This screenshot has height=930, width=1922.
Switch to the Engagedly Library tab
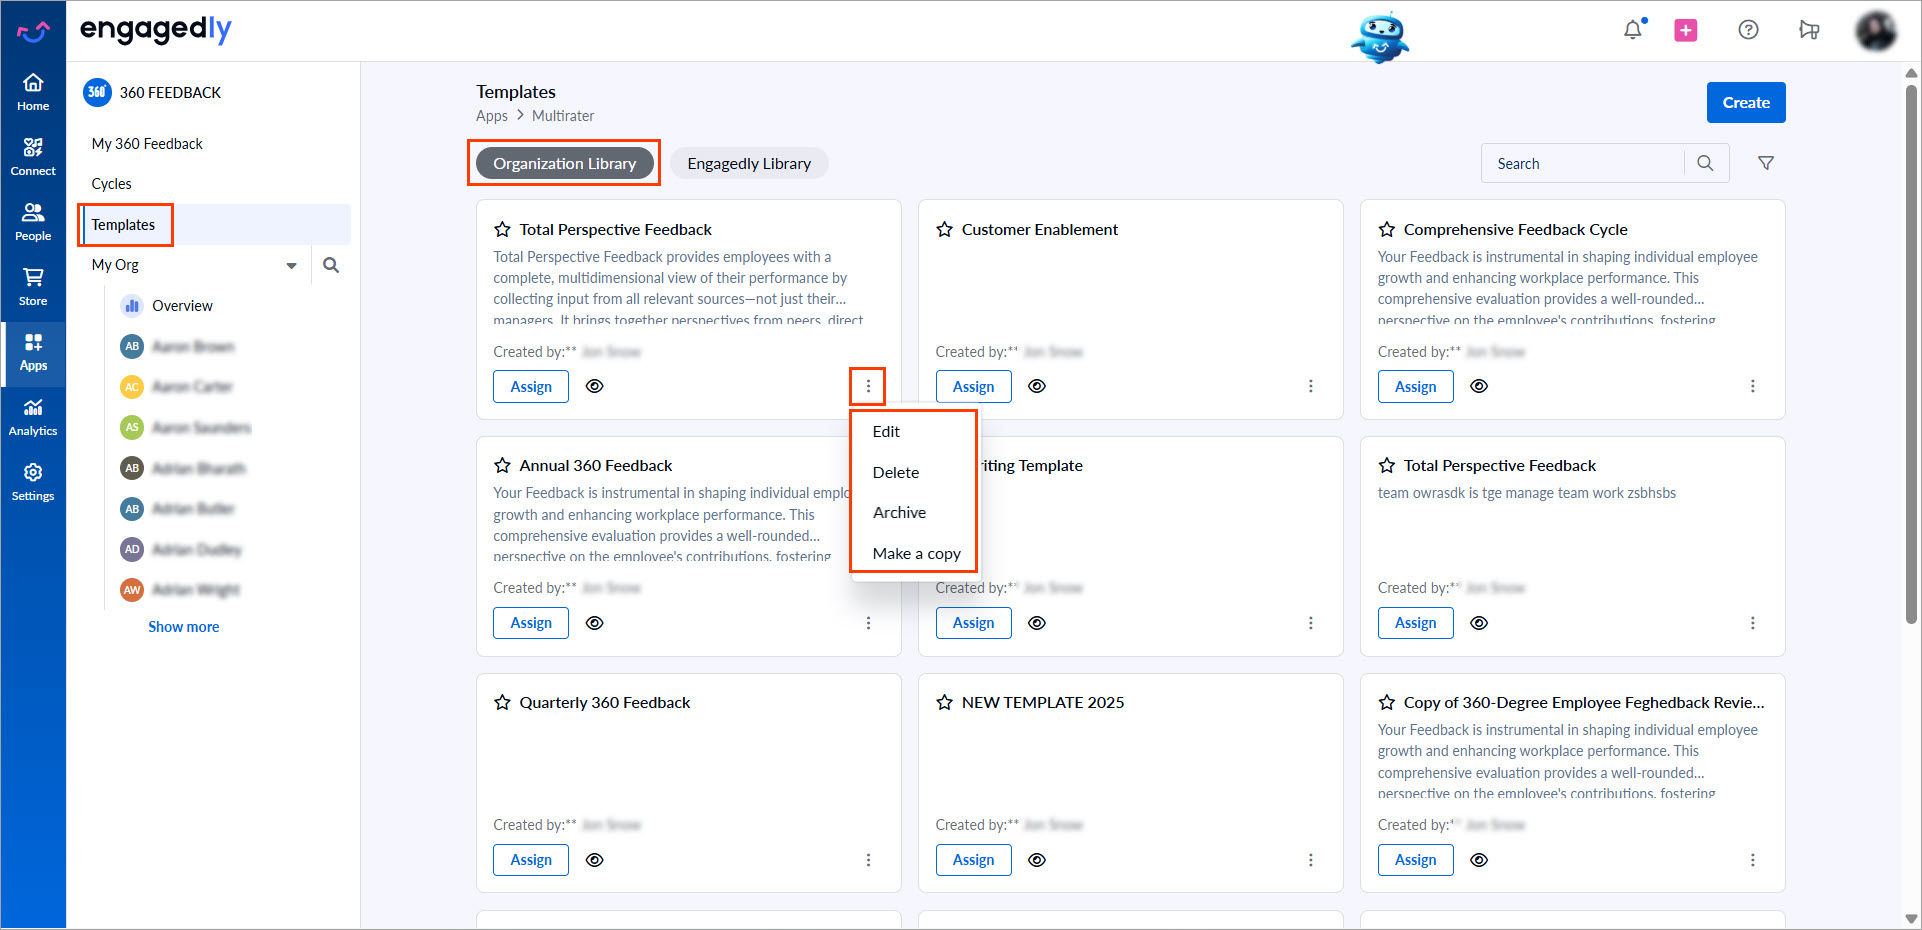pyautogui.click(x=749, y=164)
